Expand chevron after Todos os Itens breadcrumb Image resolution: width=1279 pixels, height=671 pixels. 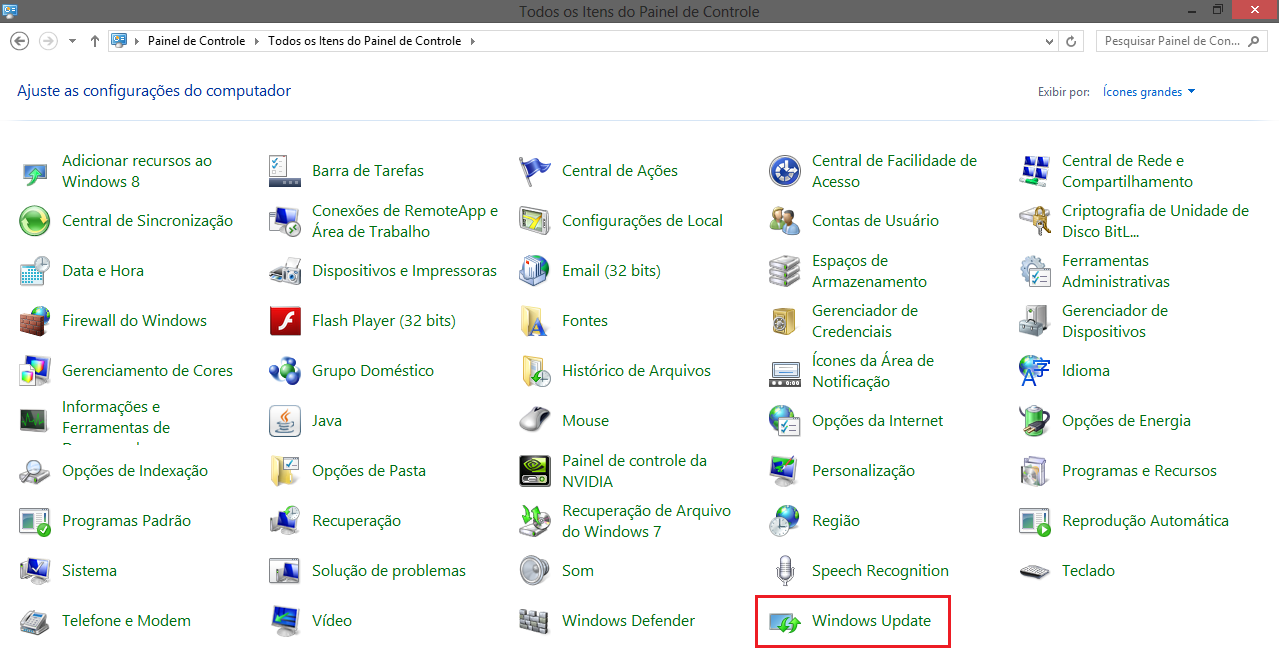tap(472, 41)
